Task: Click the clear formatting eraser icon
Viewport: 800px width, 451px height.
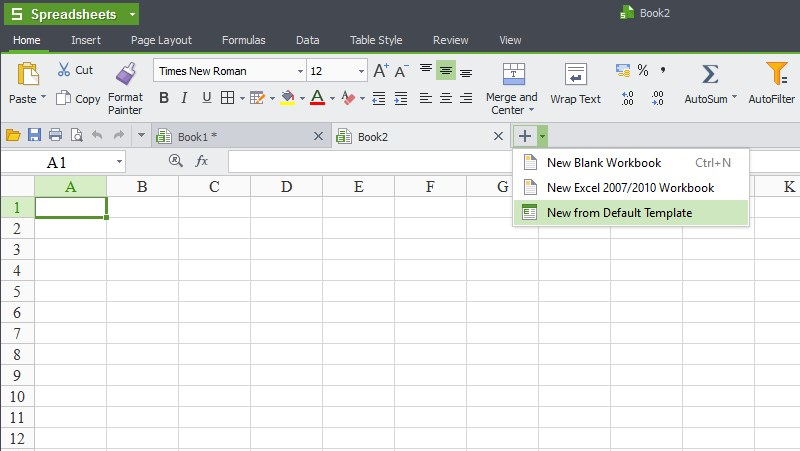Action: pyautogui.click(x=348, y=97)
